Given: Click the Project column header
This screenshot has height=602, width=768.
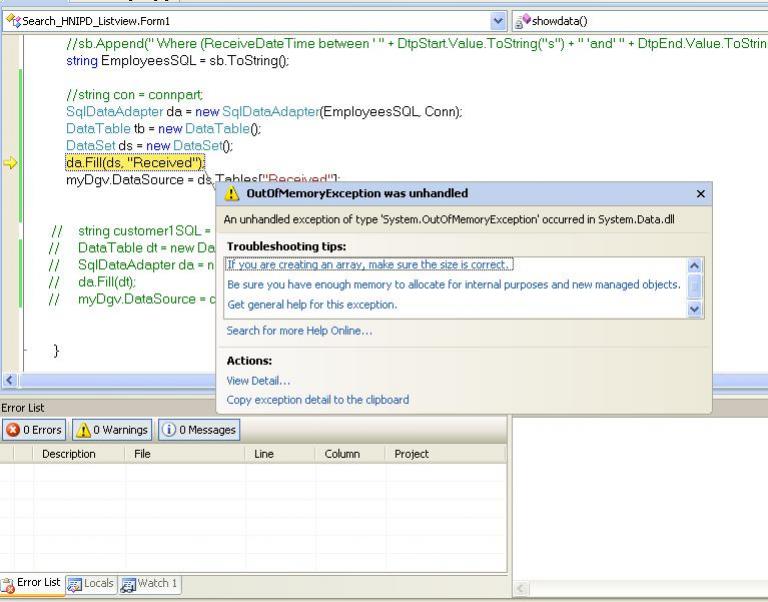Looking at the screenshot, I should click(x=411, y=454).
